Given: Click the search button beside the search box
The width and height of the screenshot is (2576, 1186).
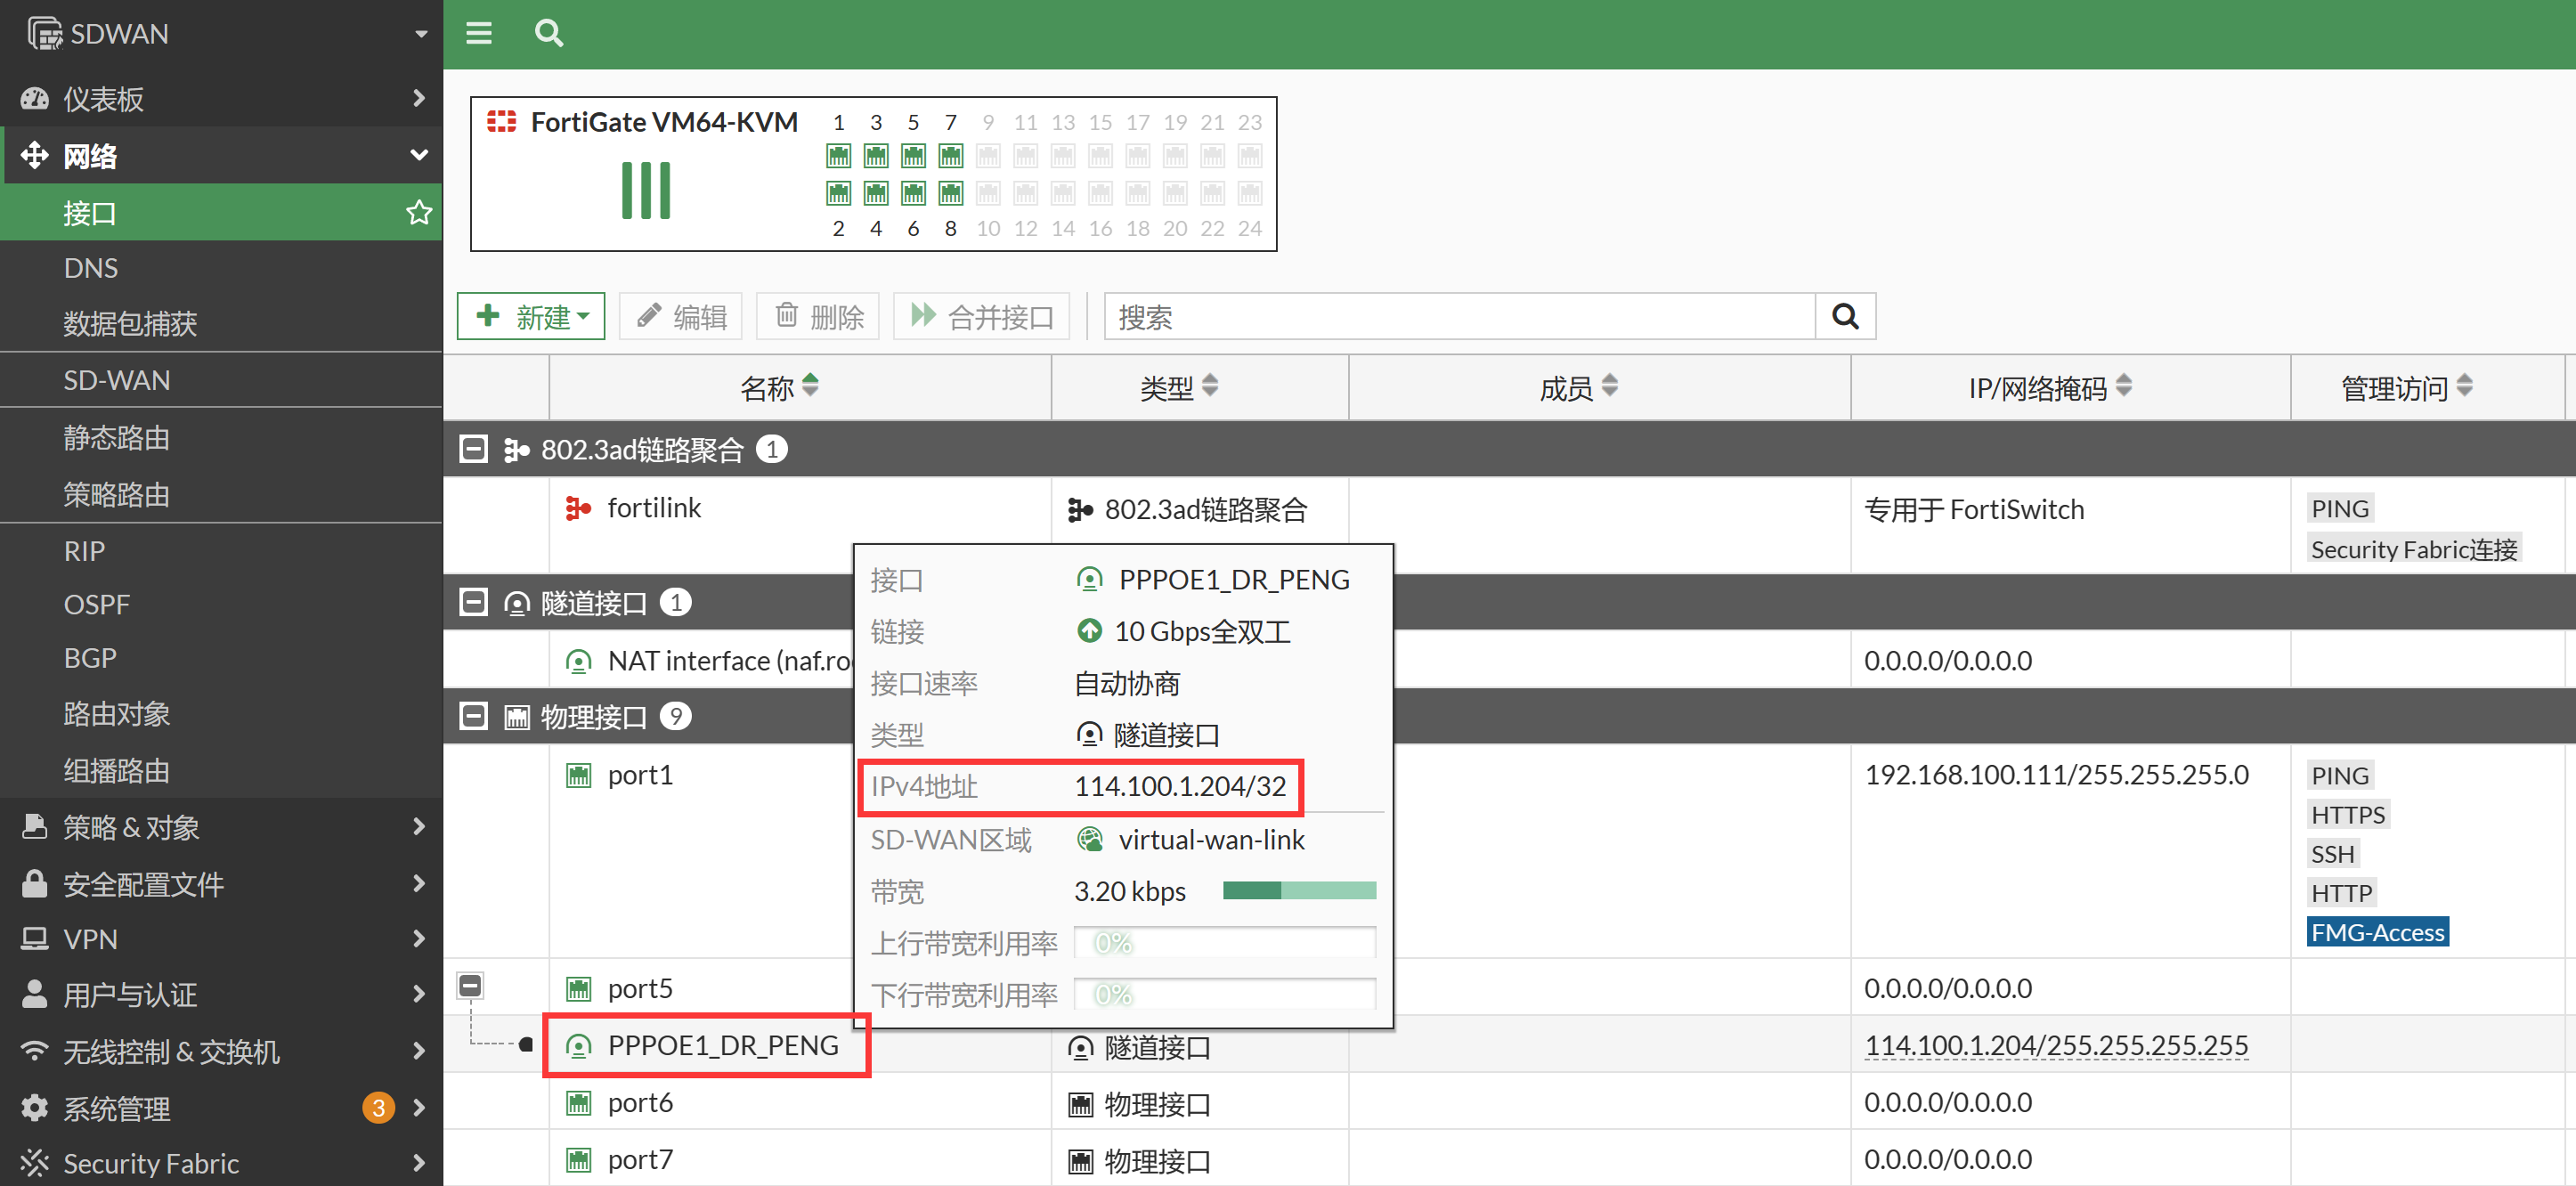Looking at the screenshot, I should 1845,317.
